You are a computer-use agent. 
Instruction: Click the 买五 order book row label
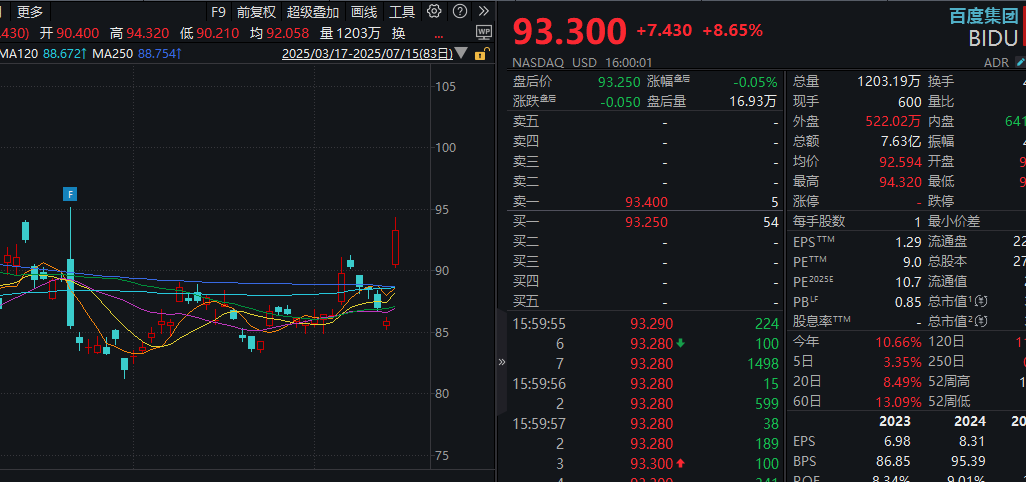[x=527, y=302]
